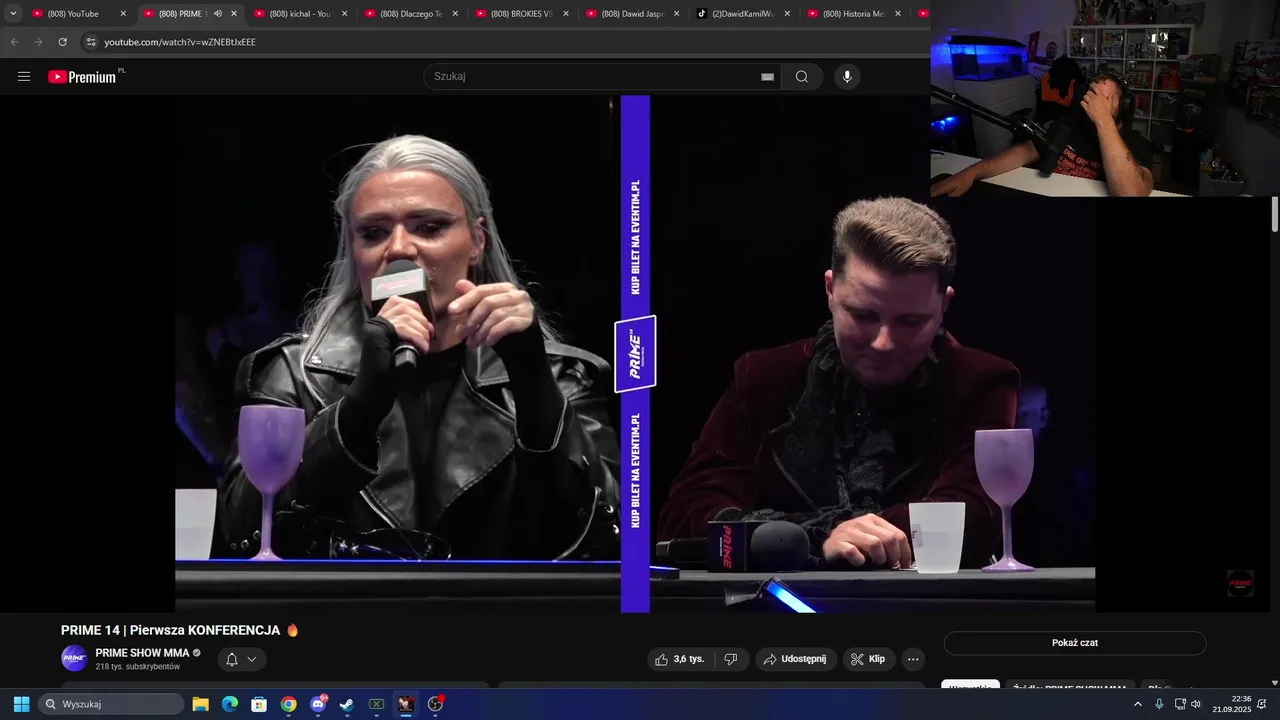
Task: Open the notification bell dropdown for channel
Action: point(240,659)
